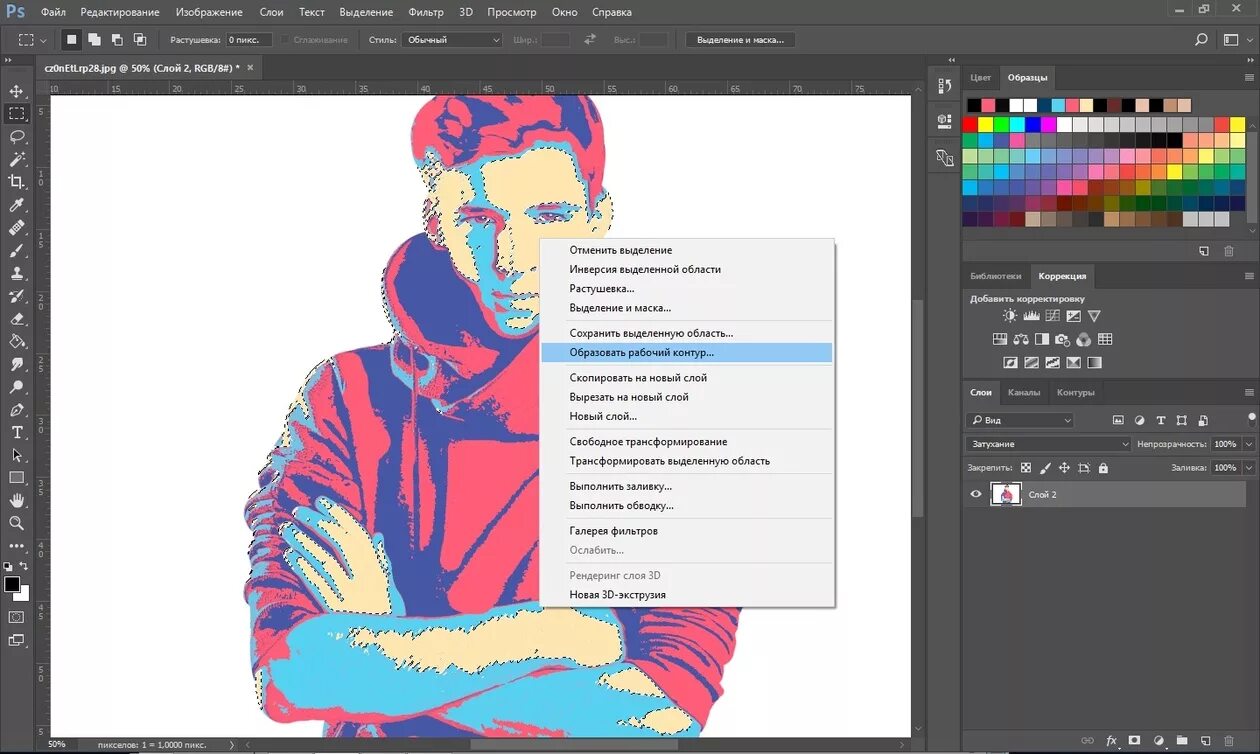The image size is (1260, 754).
Task: Toggle the layer filter switch
Action: point(1251,419)
